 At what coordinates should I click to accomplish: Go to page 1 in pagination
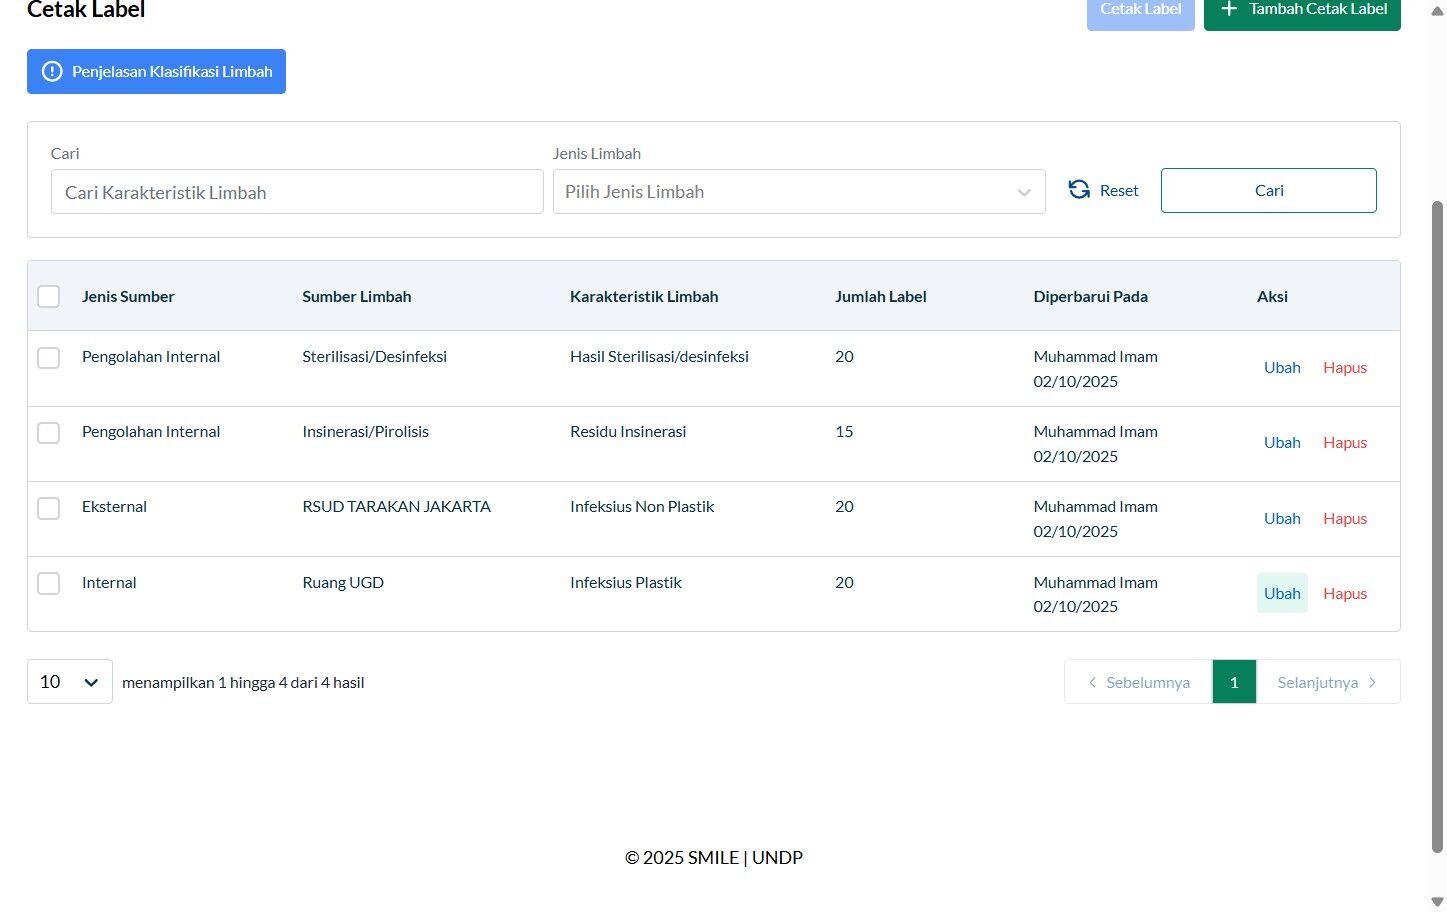[1234, 682]
